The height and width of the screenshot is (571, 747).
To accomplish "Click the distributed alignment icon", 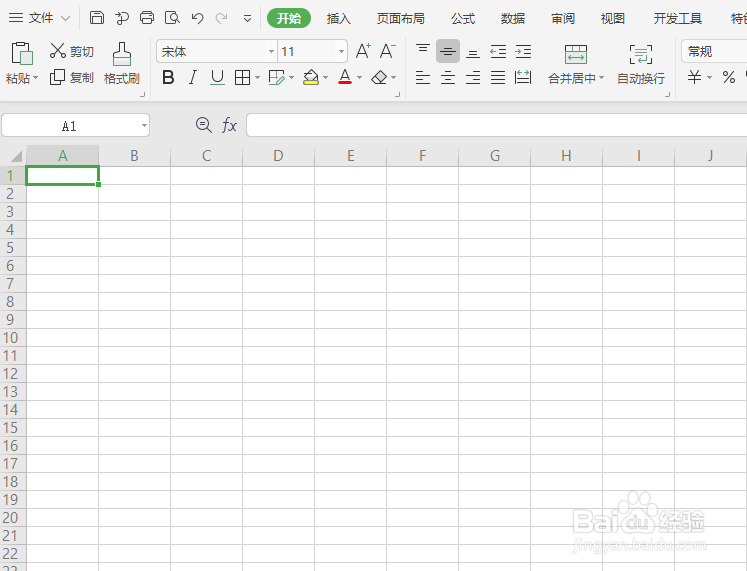I will click(x=523, y=77).
